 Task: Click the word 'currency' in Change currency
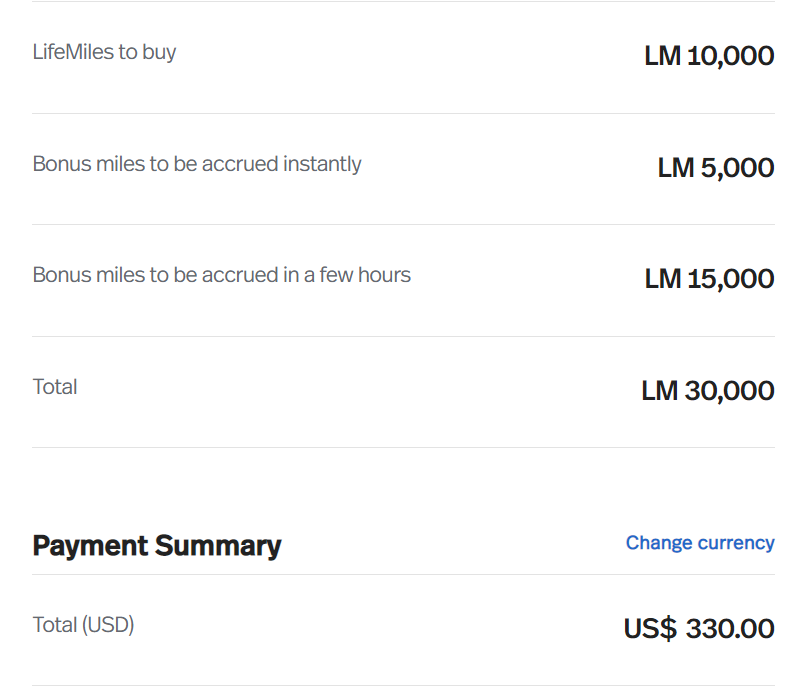coord(736,543)
